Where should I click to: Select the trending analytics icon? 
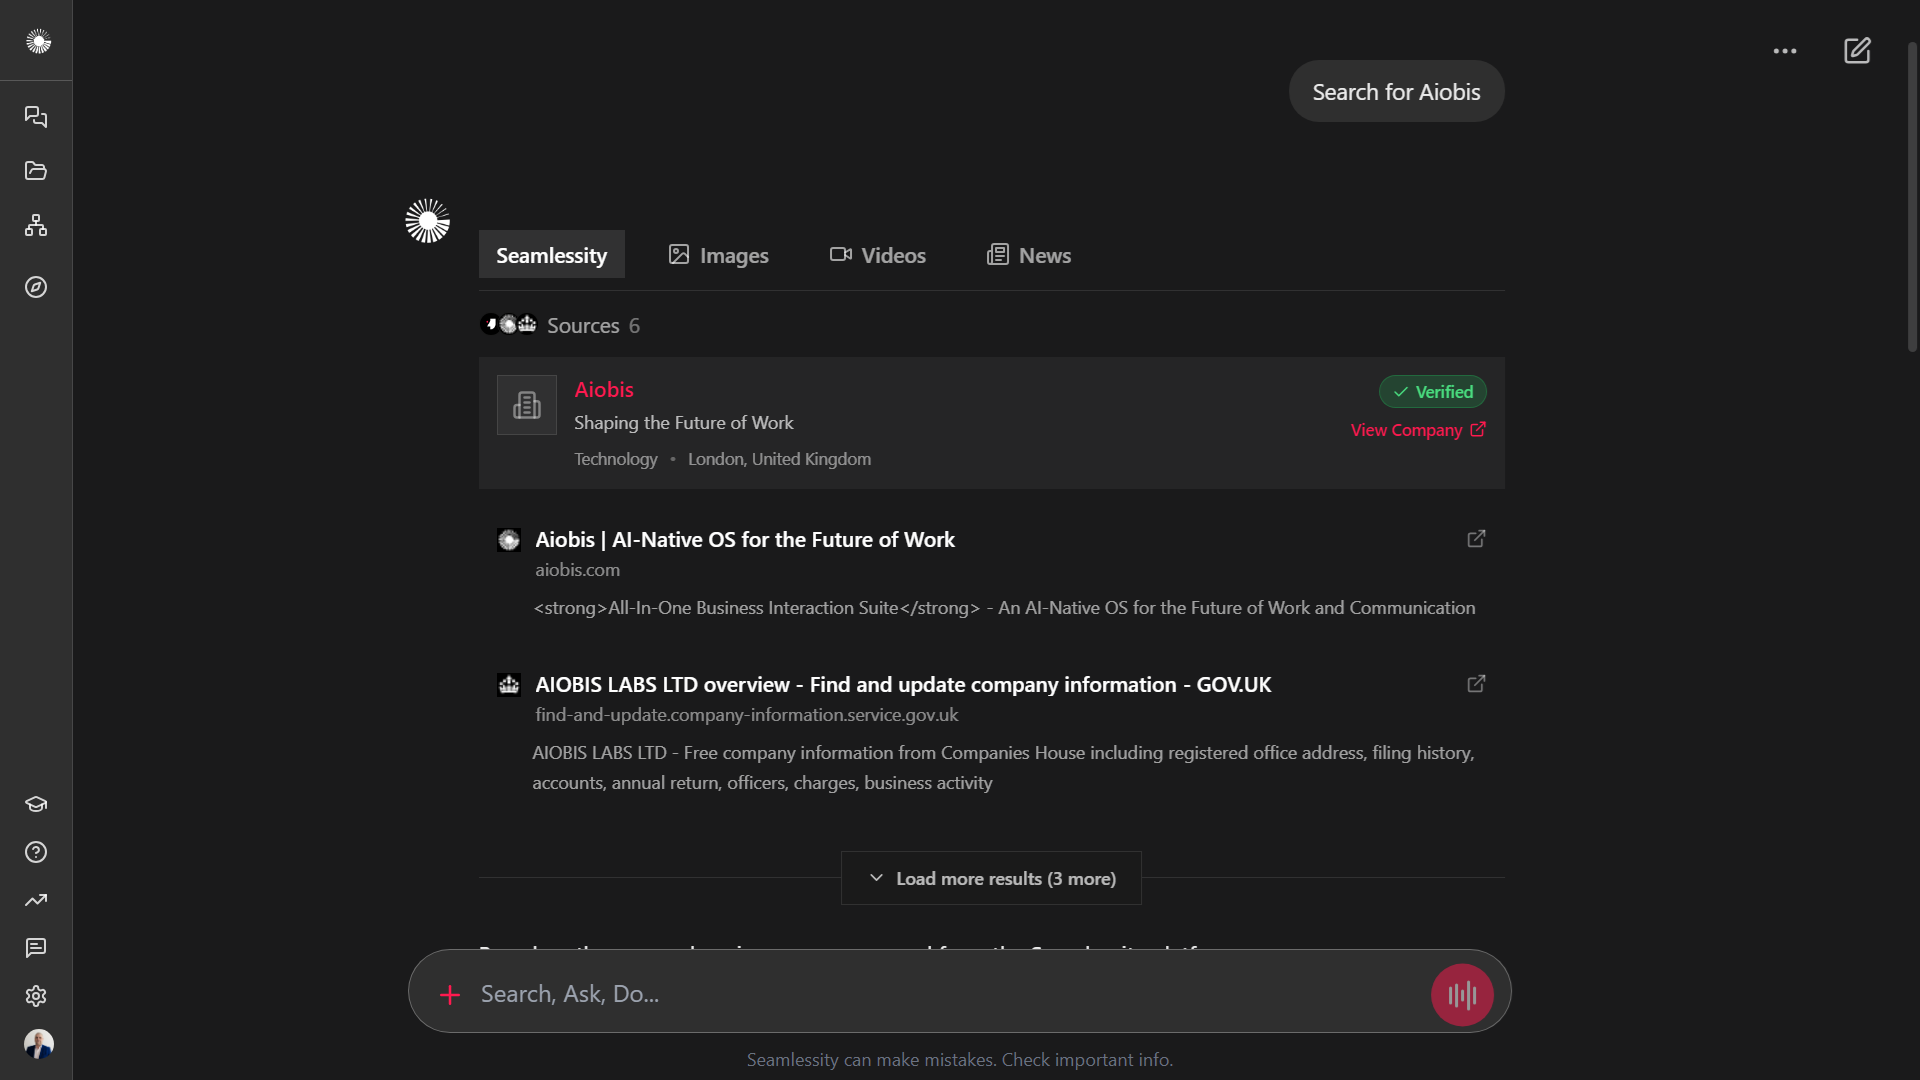tap(36, 900)
